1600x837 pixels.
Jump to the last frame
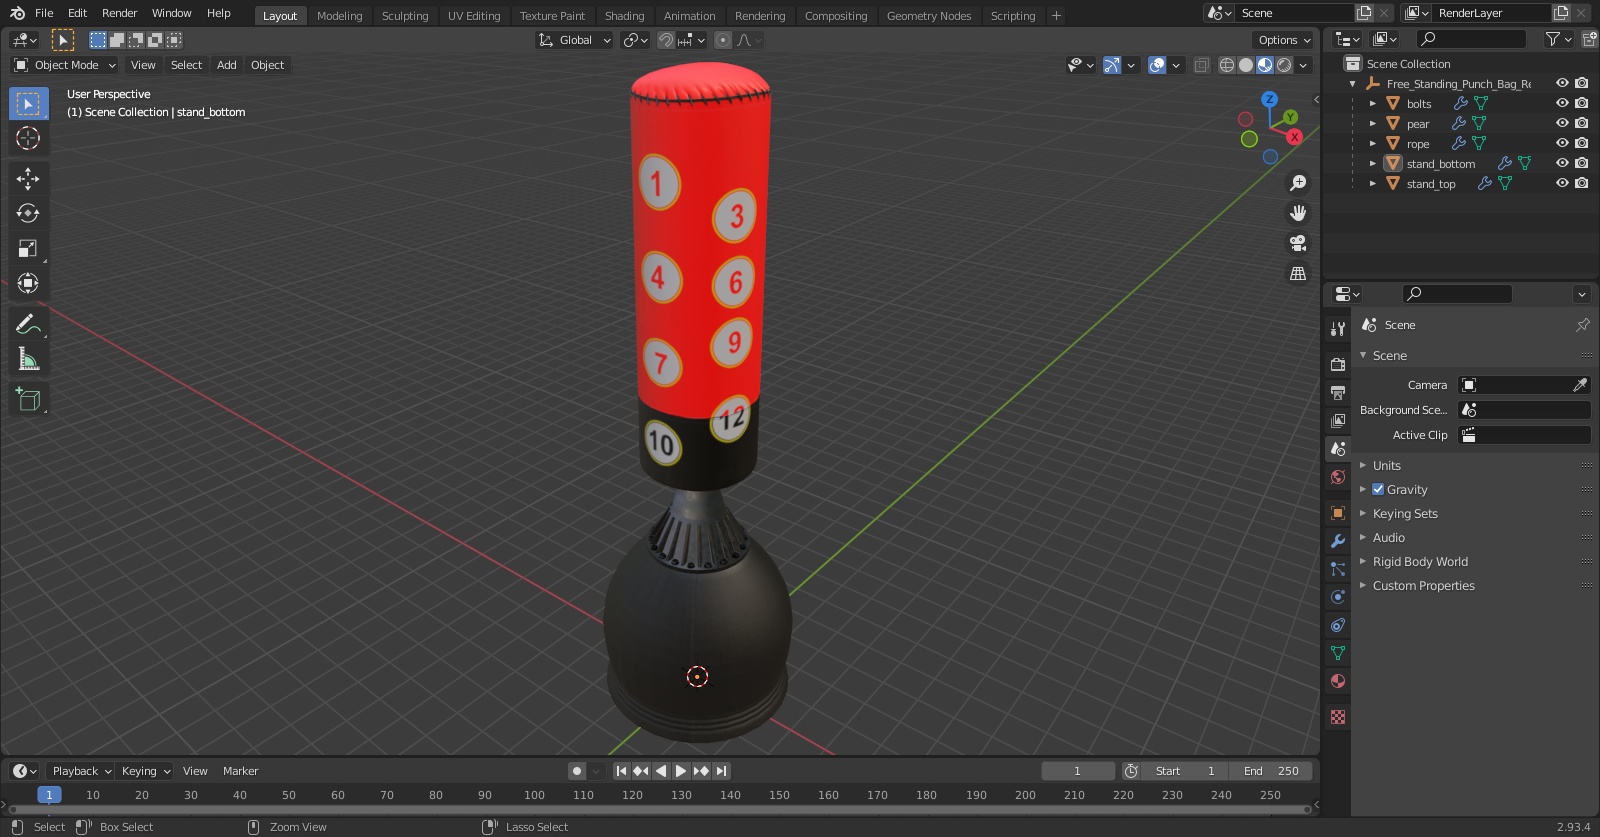click(x=721, y=771)
